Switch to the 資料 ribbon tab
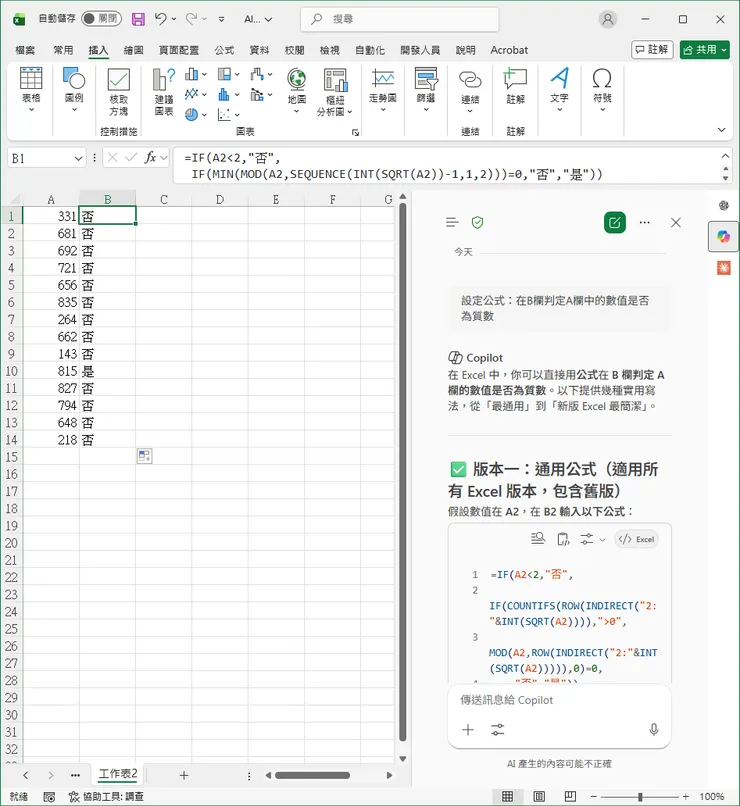Image resolution: width=740 pixels, height=806 pixels. point(259,50)
